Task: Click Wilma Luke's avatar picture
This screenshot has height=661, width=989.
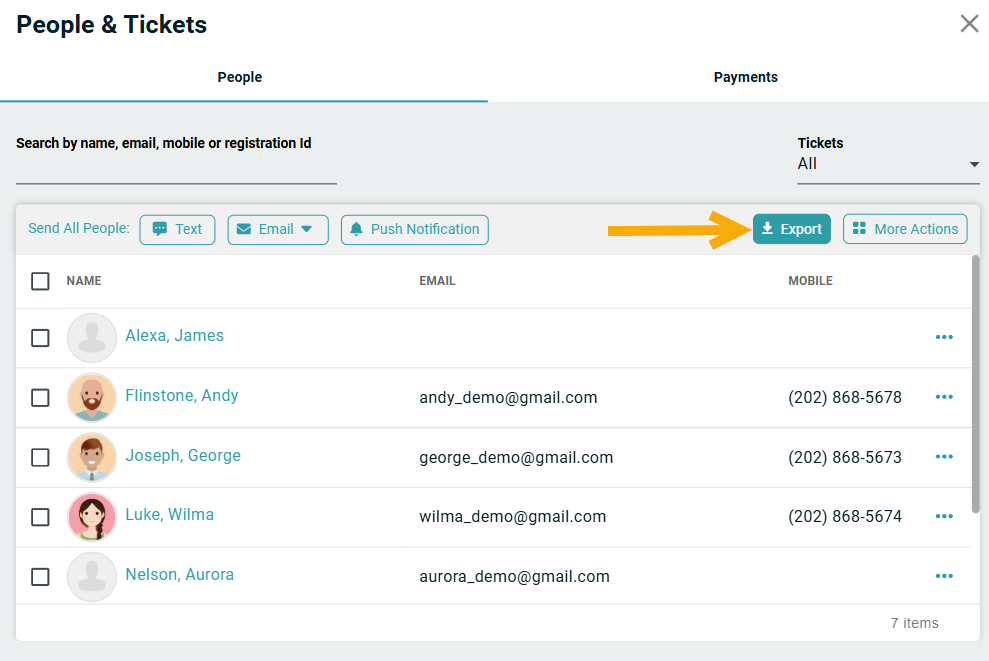Action: (92, 517)
